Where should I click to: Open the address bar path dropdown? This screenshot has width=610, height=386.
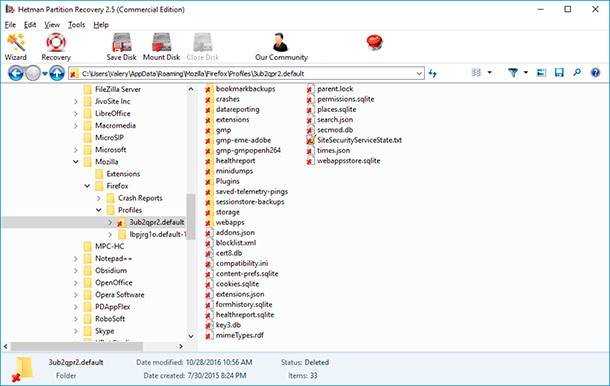[419, 73]
